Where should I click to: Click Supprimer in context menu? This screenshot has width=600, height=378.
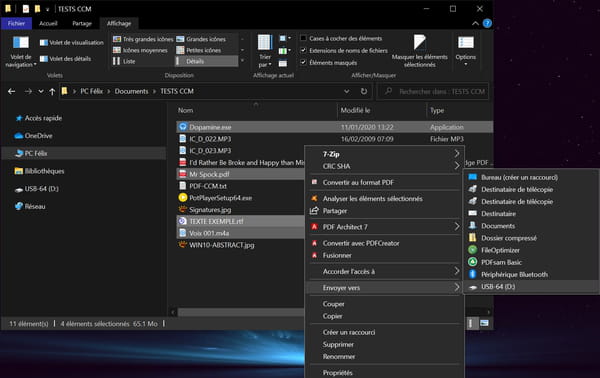384,344
